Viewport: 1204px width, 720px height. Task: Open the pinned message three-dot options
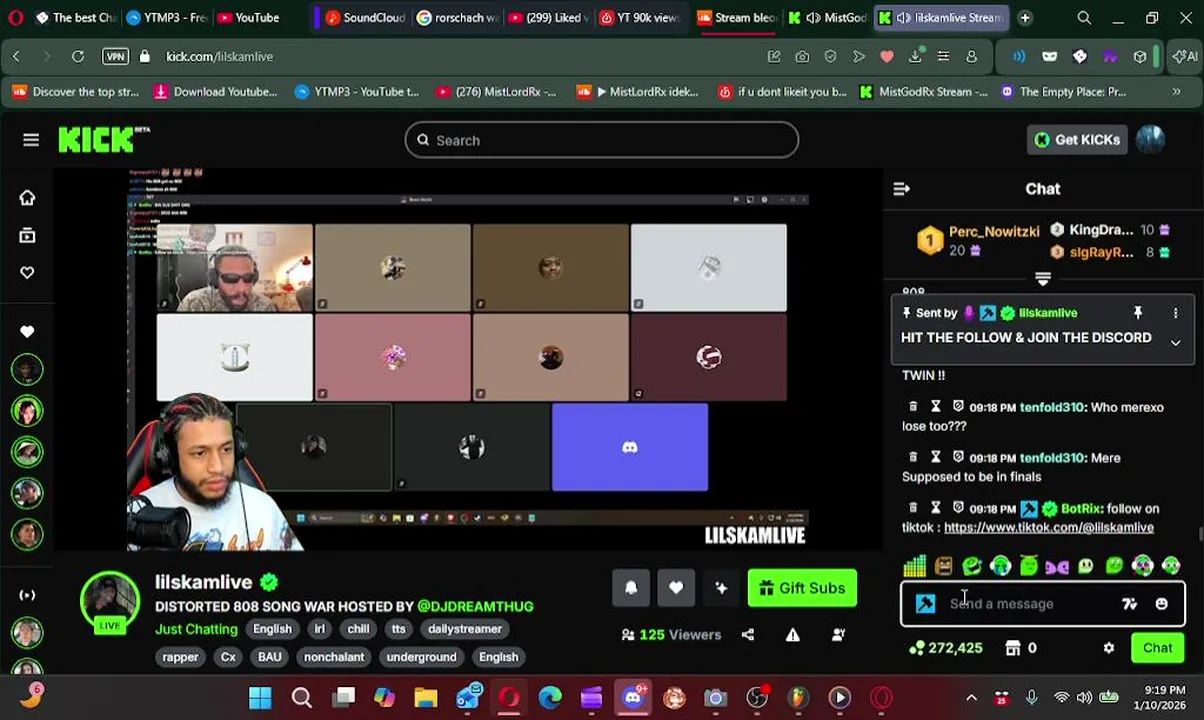(1175, 313)
